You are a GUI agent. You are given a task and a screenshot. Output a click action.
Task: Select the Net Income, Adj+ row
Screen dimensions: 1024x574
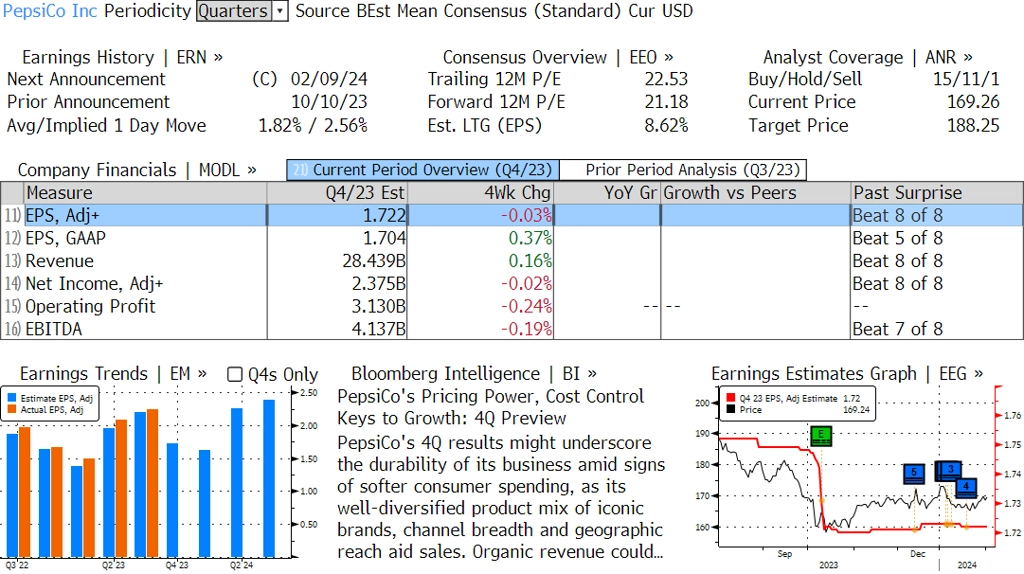512,284
